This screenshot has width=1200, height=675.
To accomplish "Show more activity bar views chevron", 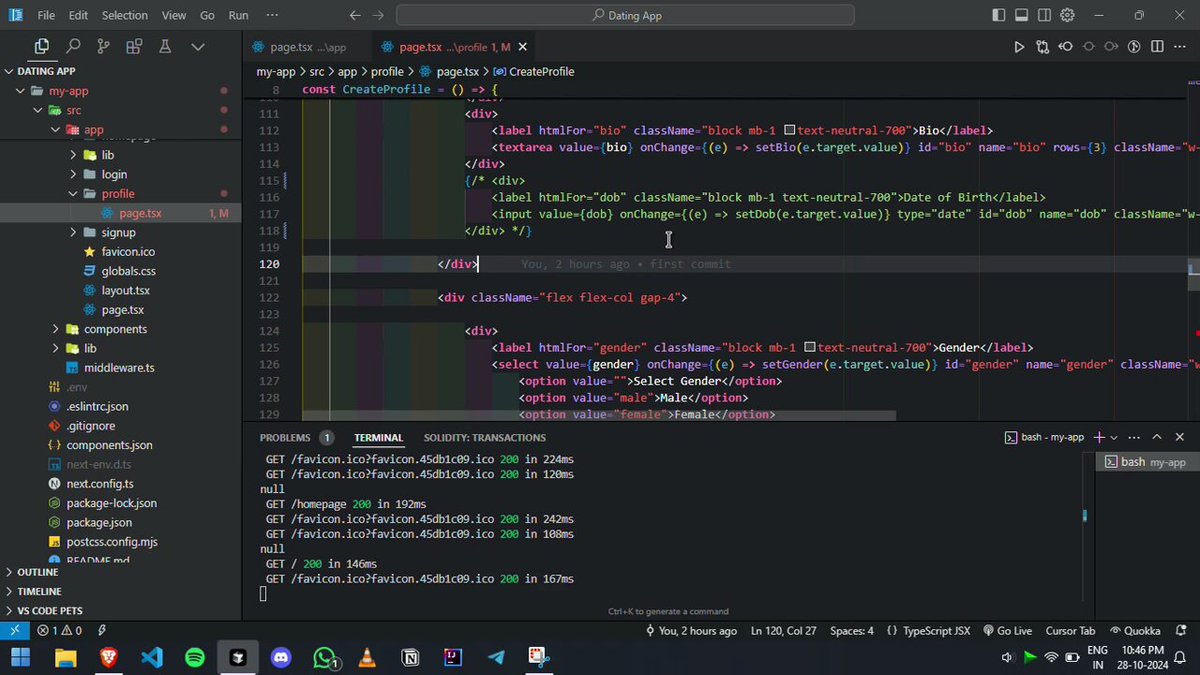I will coord(197,46).
